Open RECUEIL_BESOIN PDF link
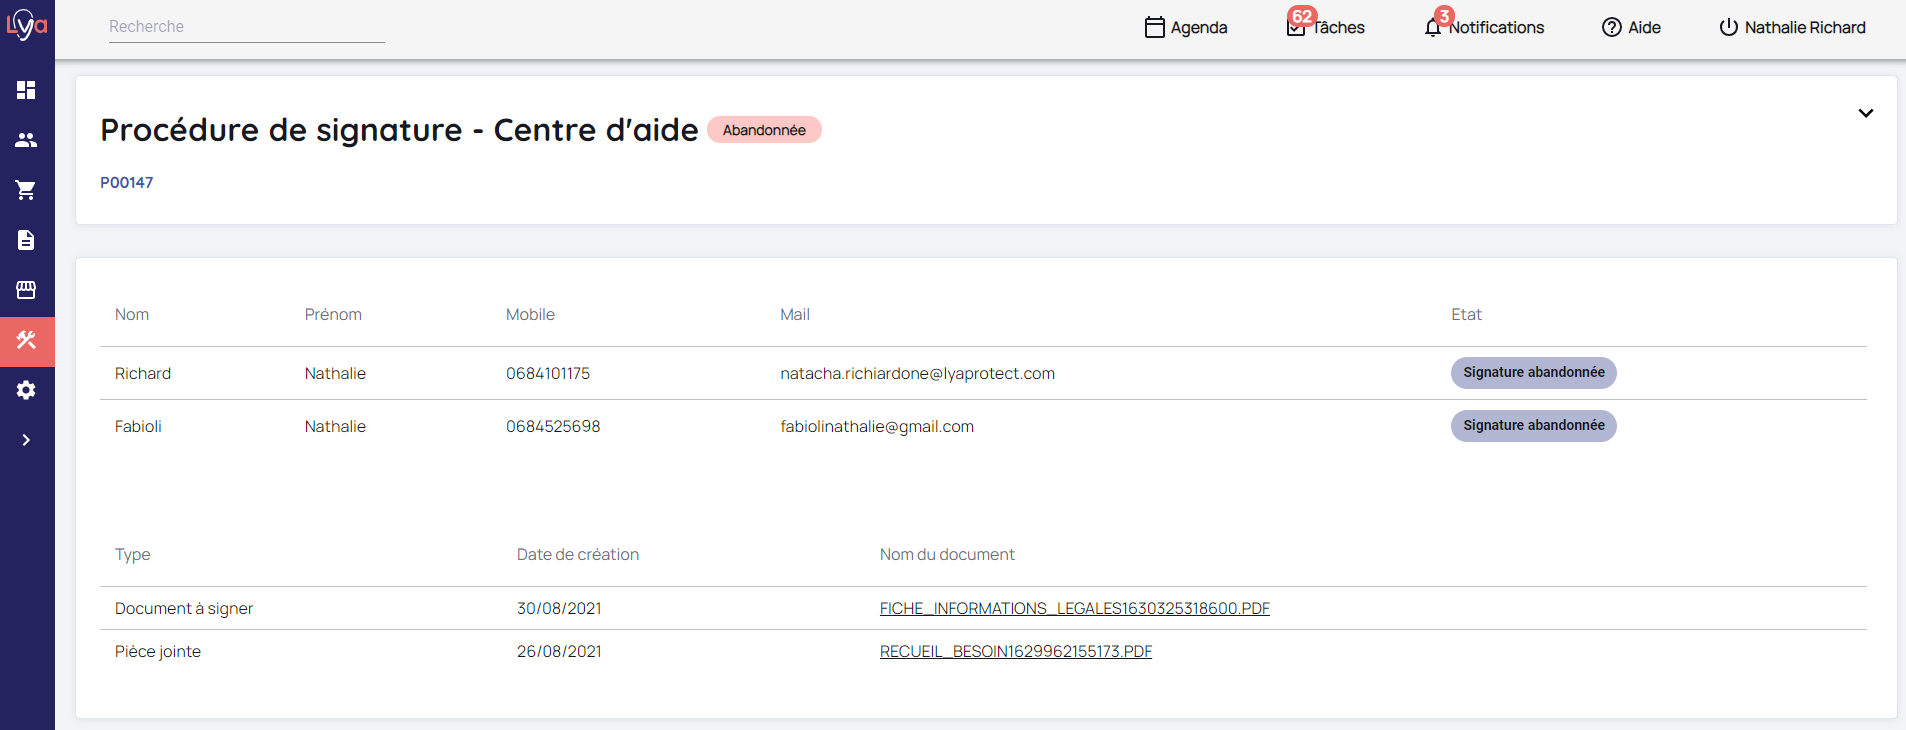Image resolution: width=1906 pixels, height=730 pixels. 1015,652
